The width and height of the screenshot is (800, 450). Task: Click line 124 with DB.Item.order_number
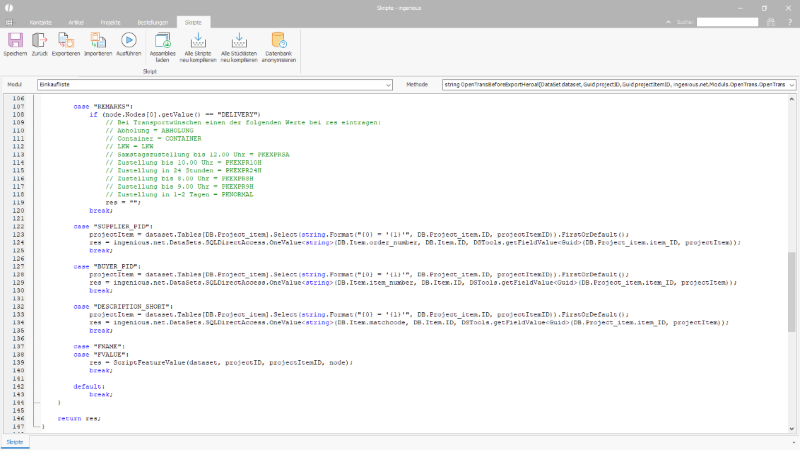415,243
